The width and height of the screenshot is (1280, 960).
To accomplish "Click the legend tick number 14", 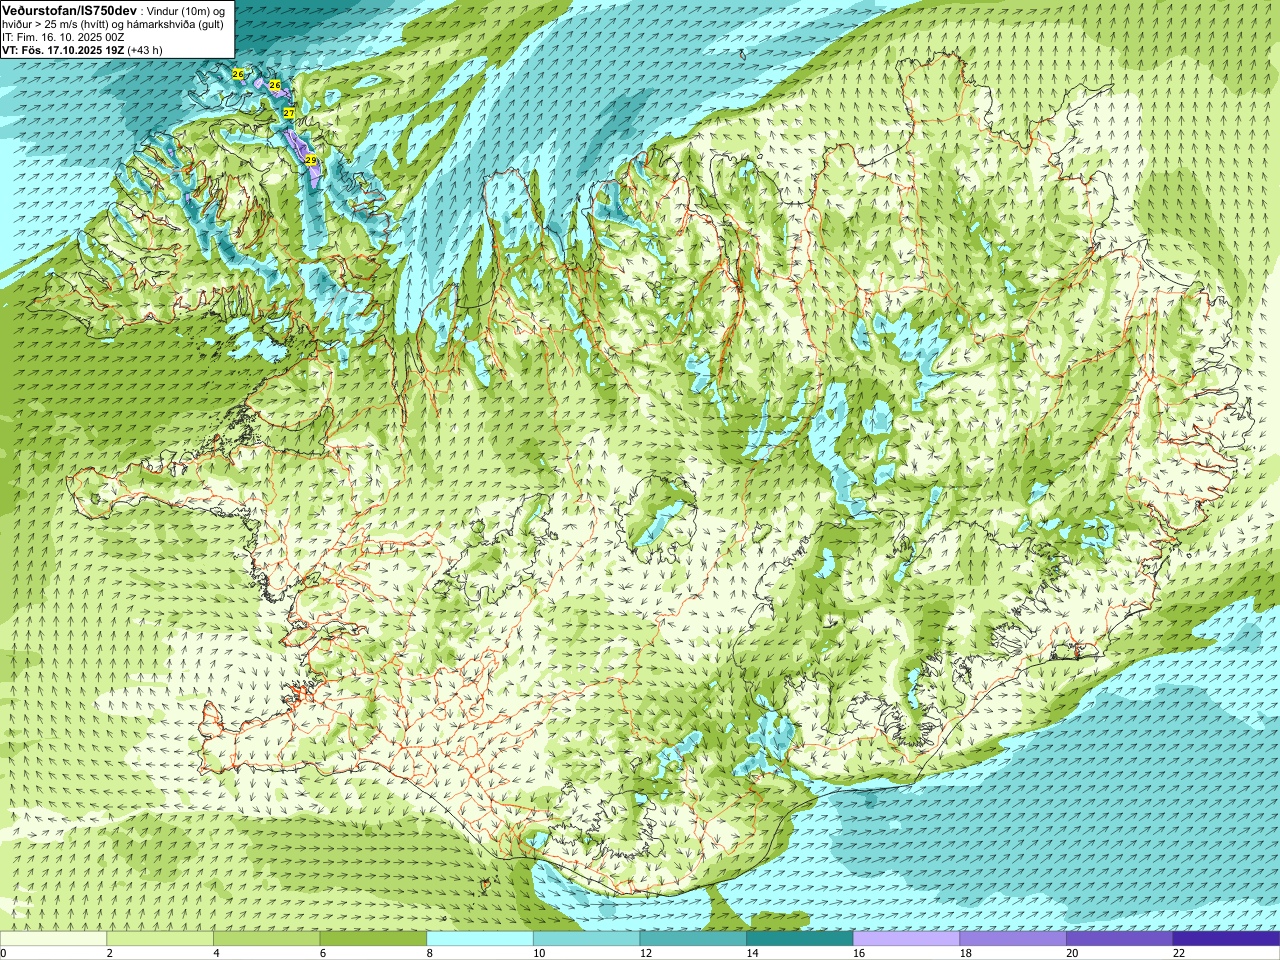I will coord(752,953).
